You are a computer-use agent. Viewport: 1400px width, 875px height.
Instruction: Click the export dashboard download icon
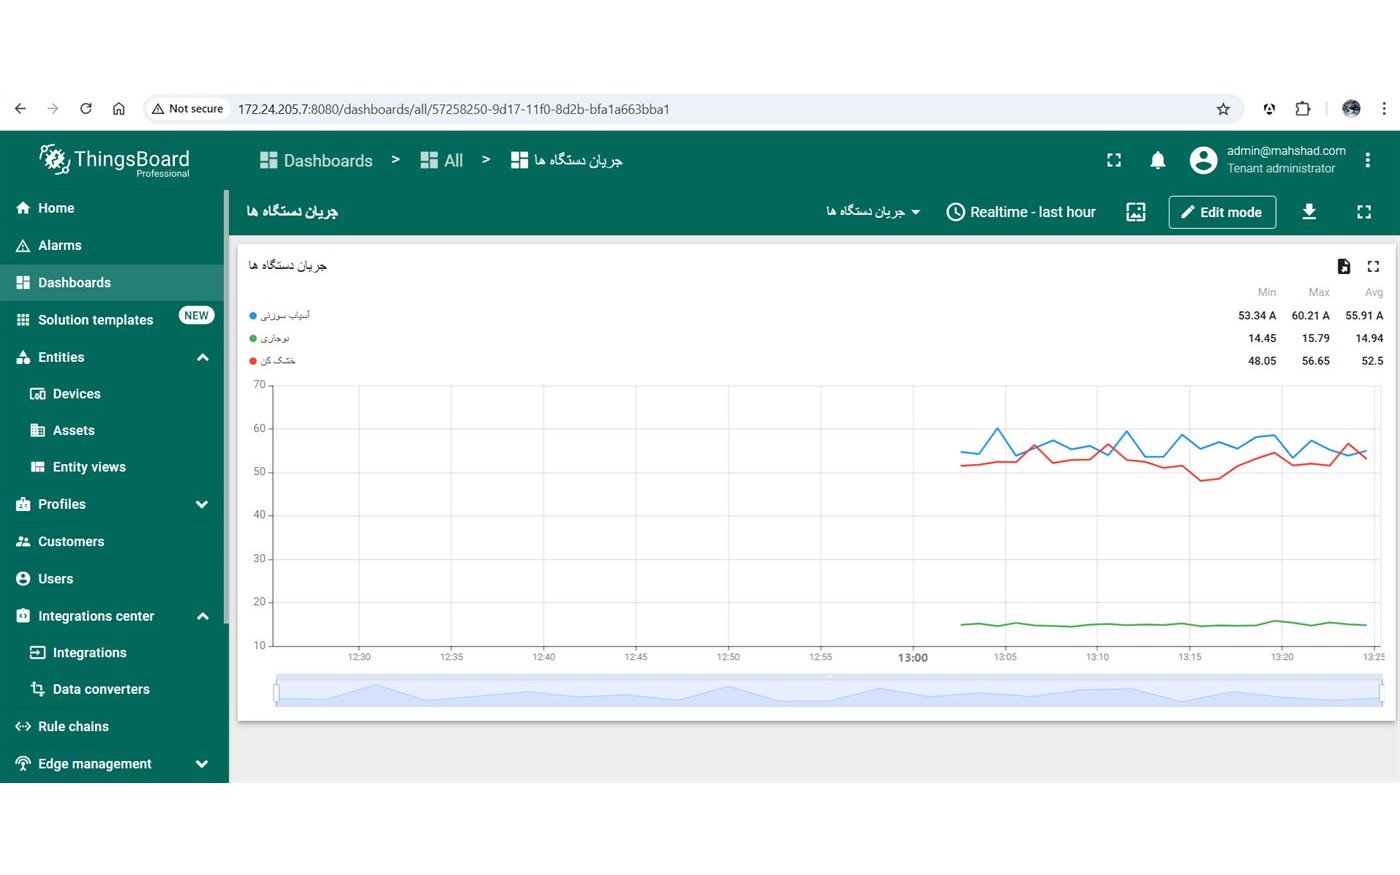pos(1309,212)
